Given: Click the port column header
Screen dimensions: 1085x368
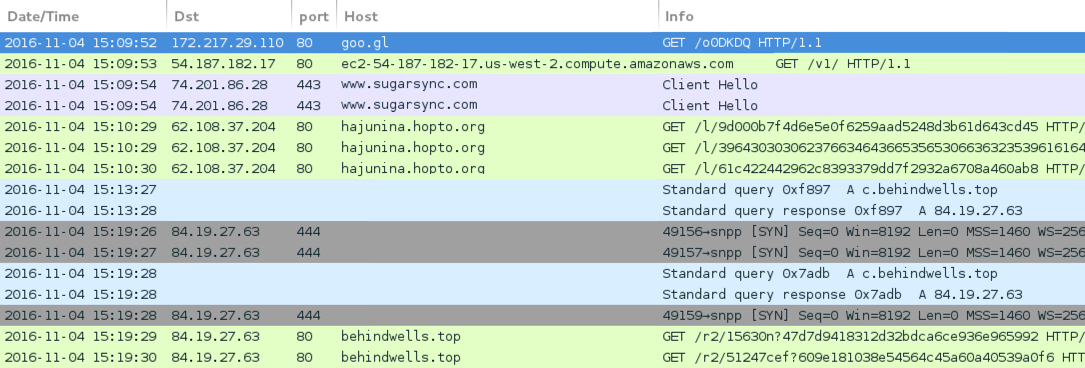Looking at the screenshot, I should 314,16.
